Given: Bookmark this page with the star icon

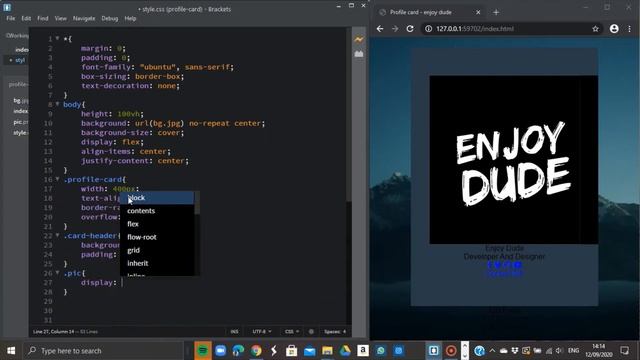Looking at the screenshot, I should pyautogui.click(x=595, y=29).
